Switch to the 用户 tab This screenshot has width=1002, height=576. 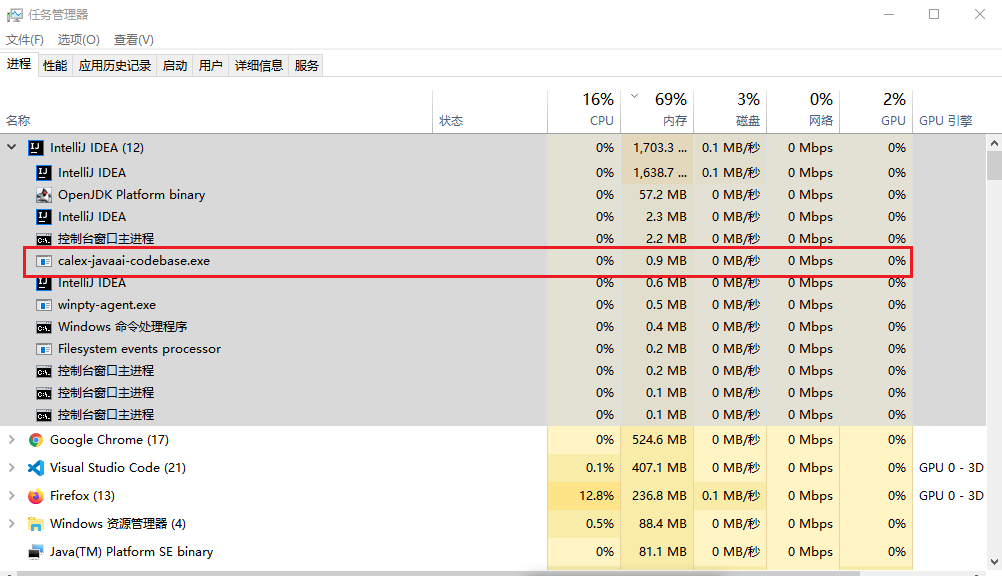(x=210, y=65)
